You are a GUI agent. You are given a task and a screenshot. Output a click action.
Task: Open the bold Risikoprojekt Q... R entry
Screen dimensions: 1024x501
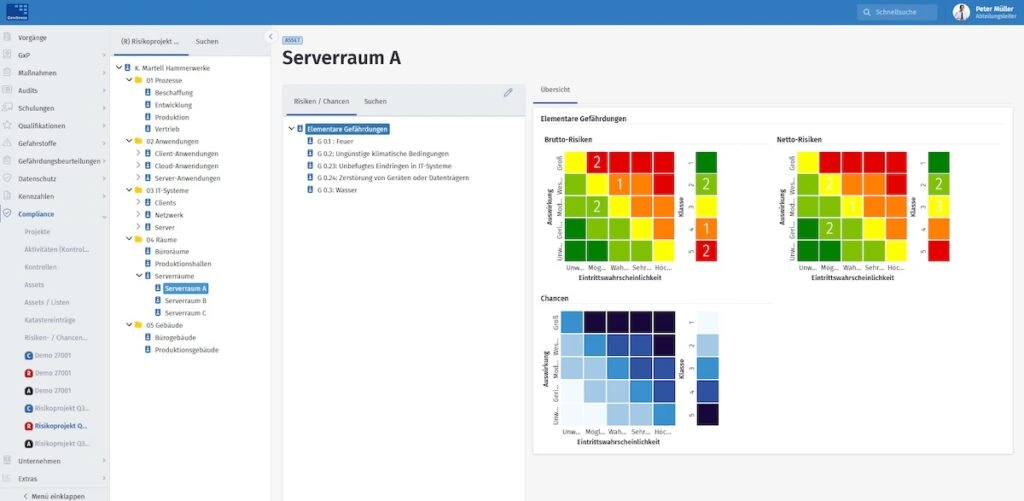[x=56, y=426]
